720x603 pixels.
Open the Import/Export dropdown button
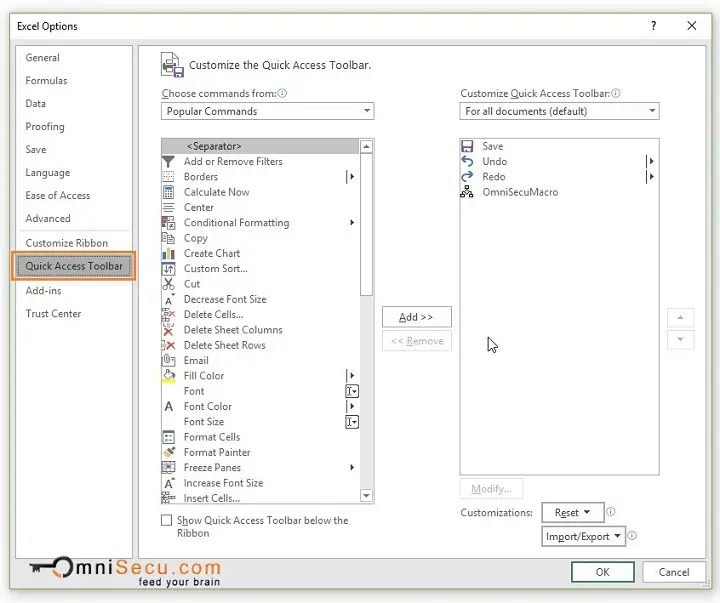pos(583,536)
